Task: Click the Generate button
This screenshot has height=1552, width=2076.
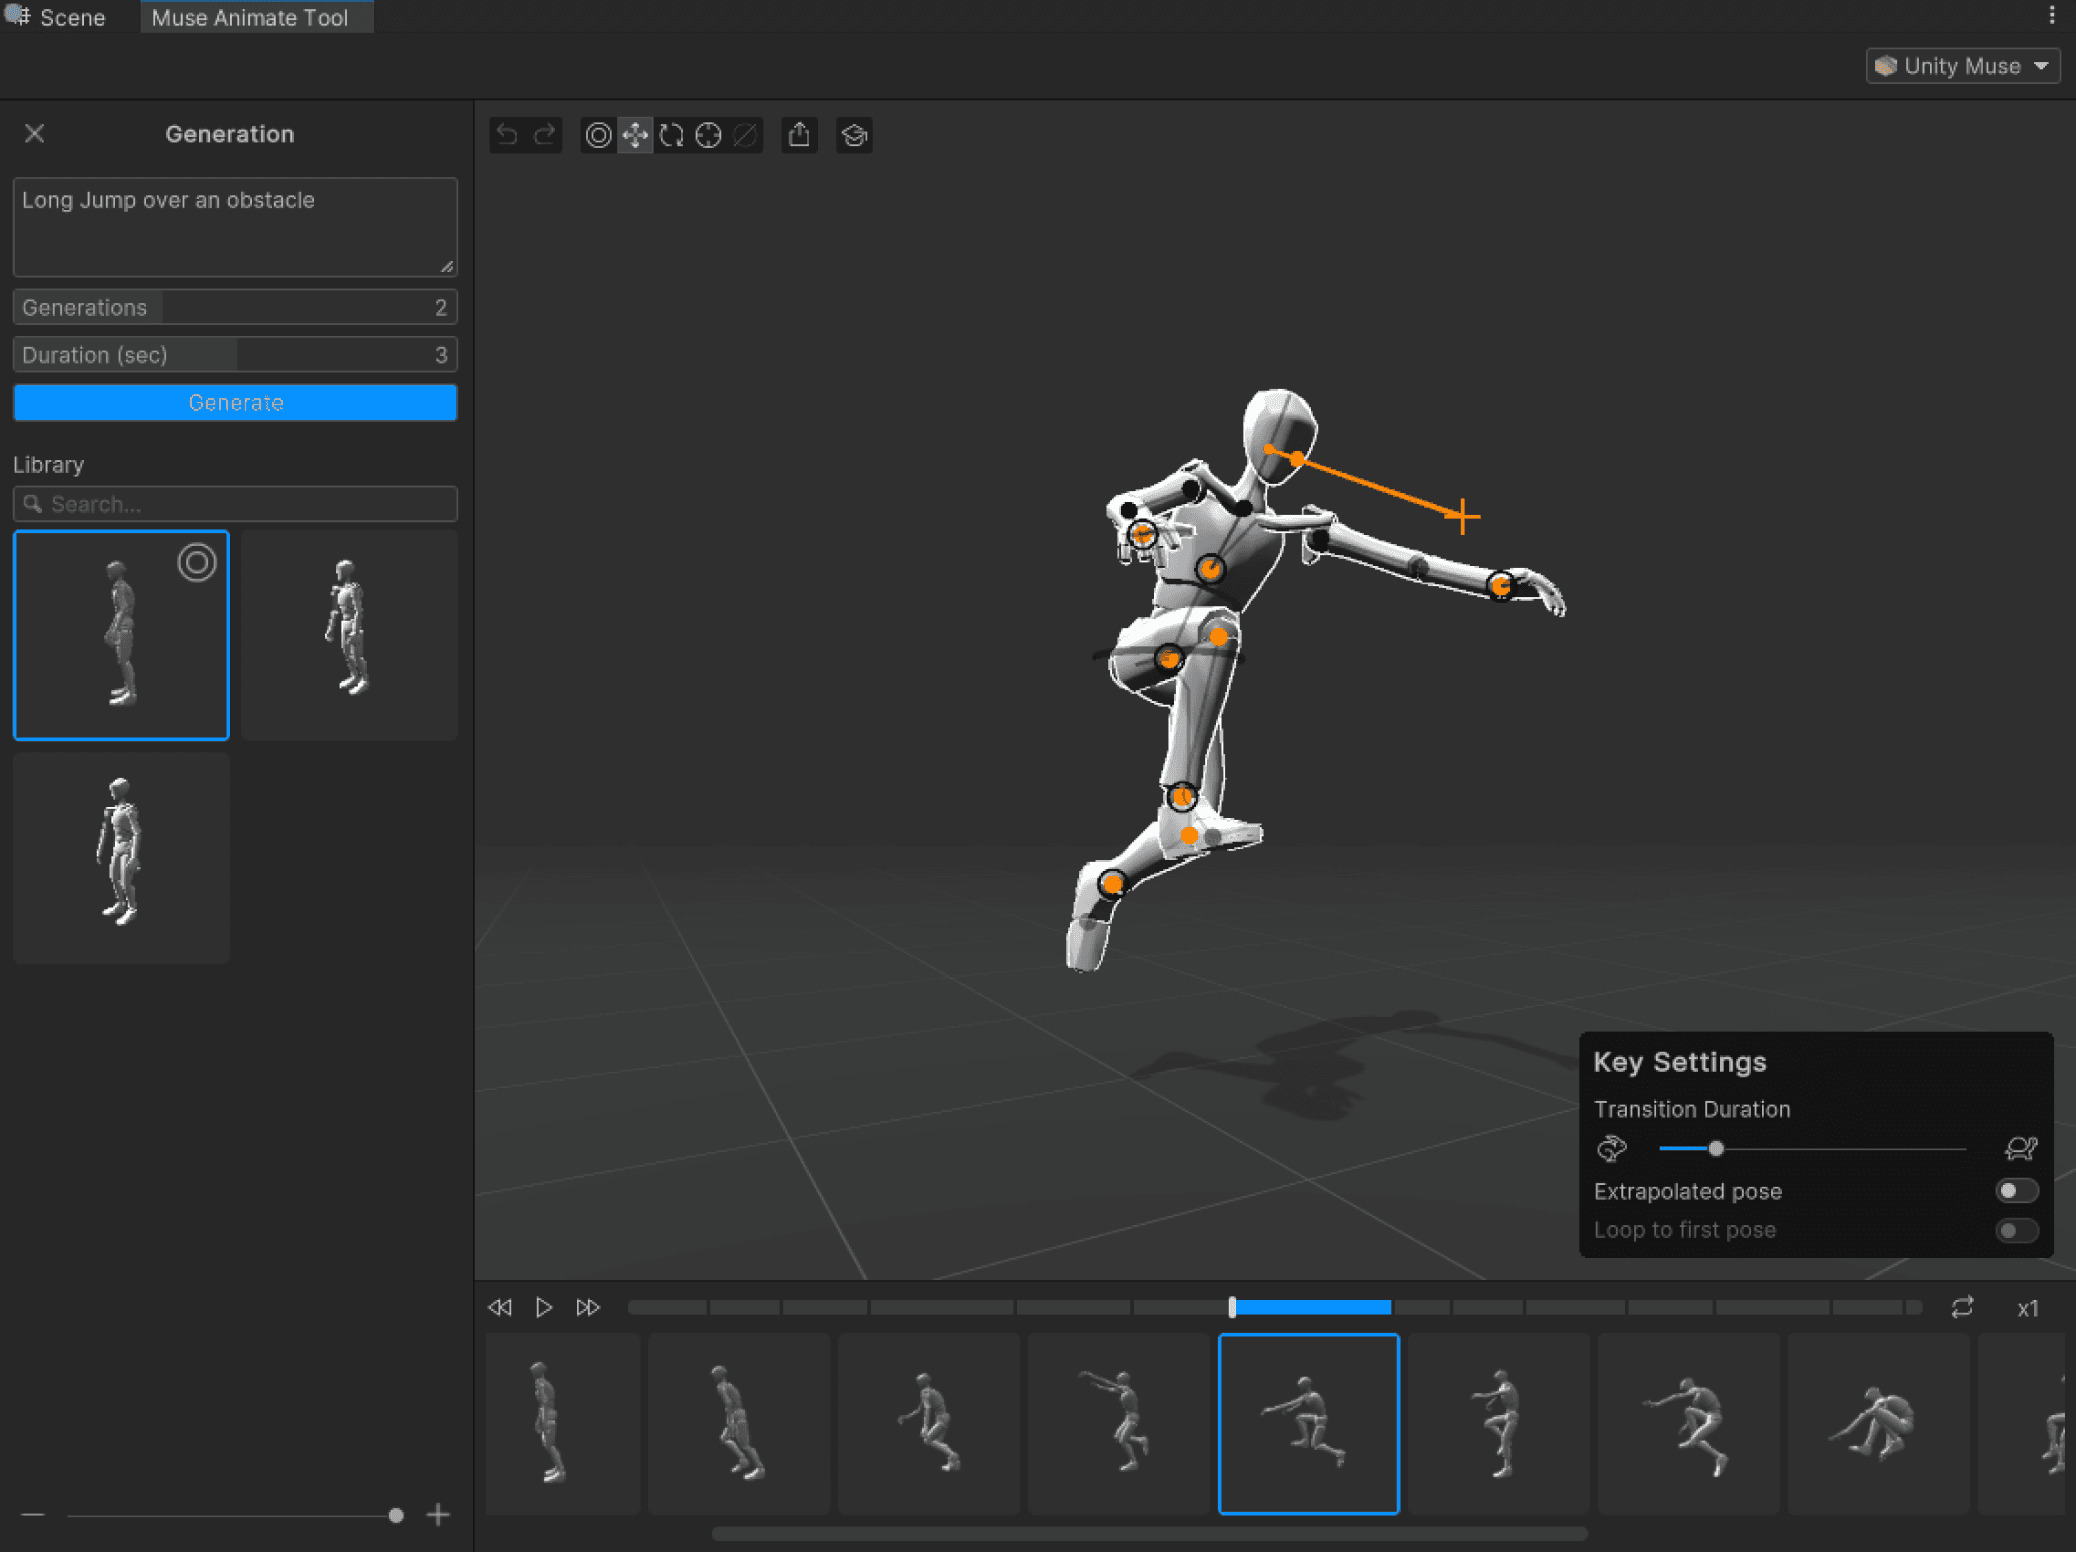Action: point(235,401)
